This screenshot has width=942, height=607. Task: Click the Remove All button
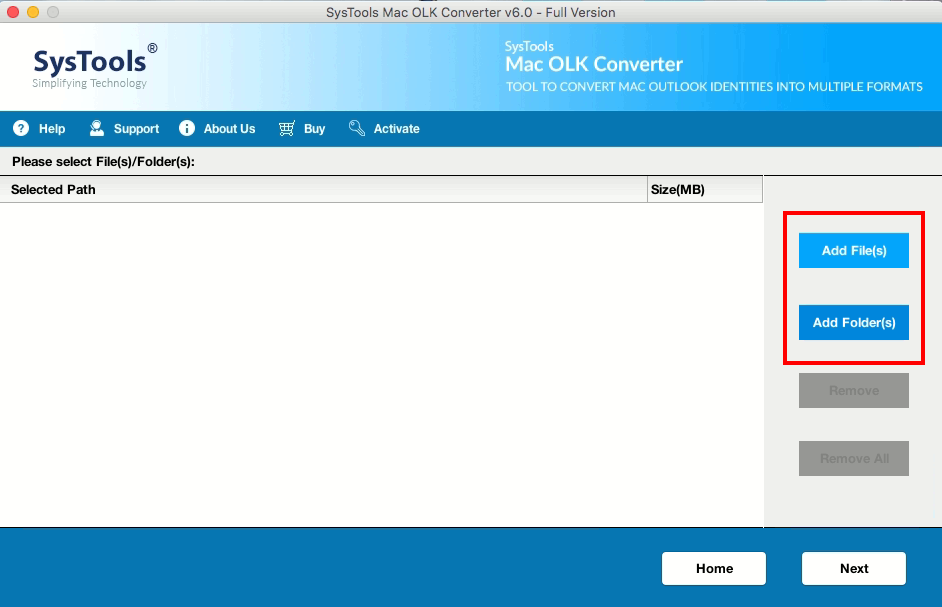pyautogui.click(x=854, y=459)
